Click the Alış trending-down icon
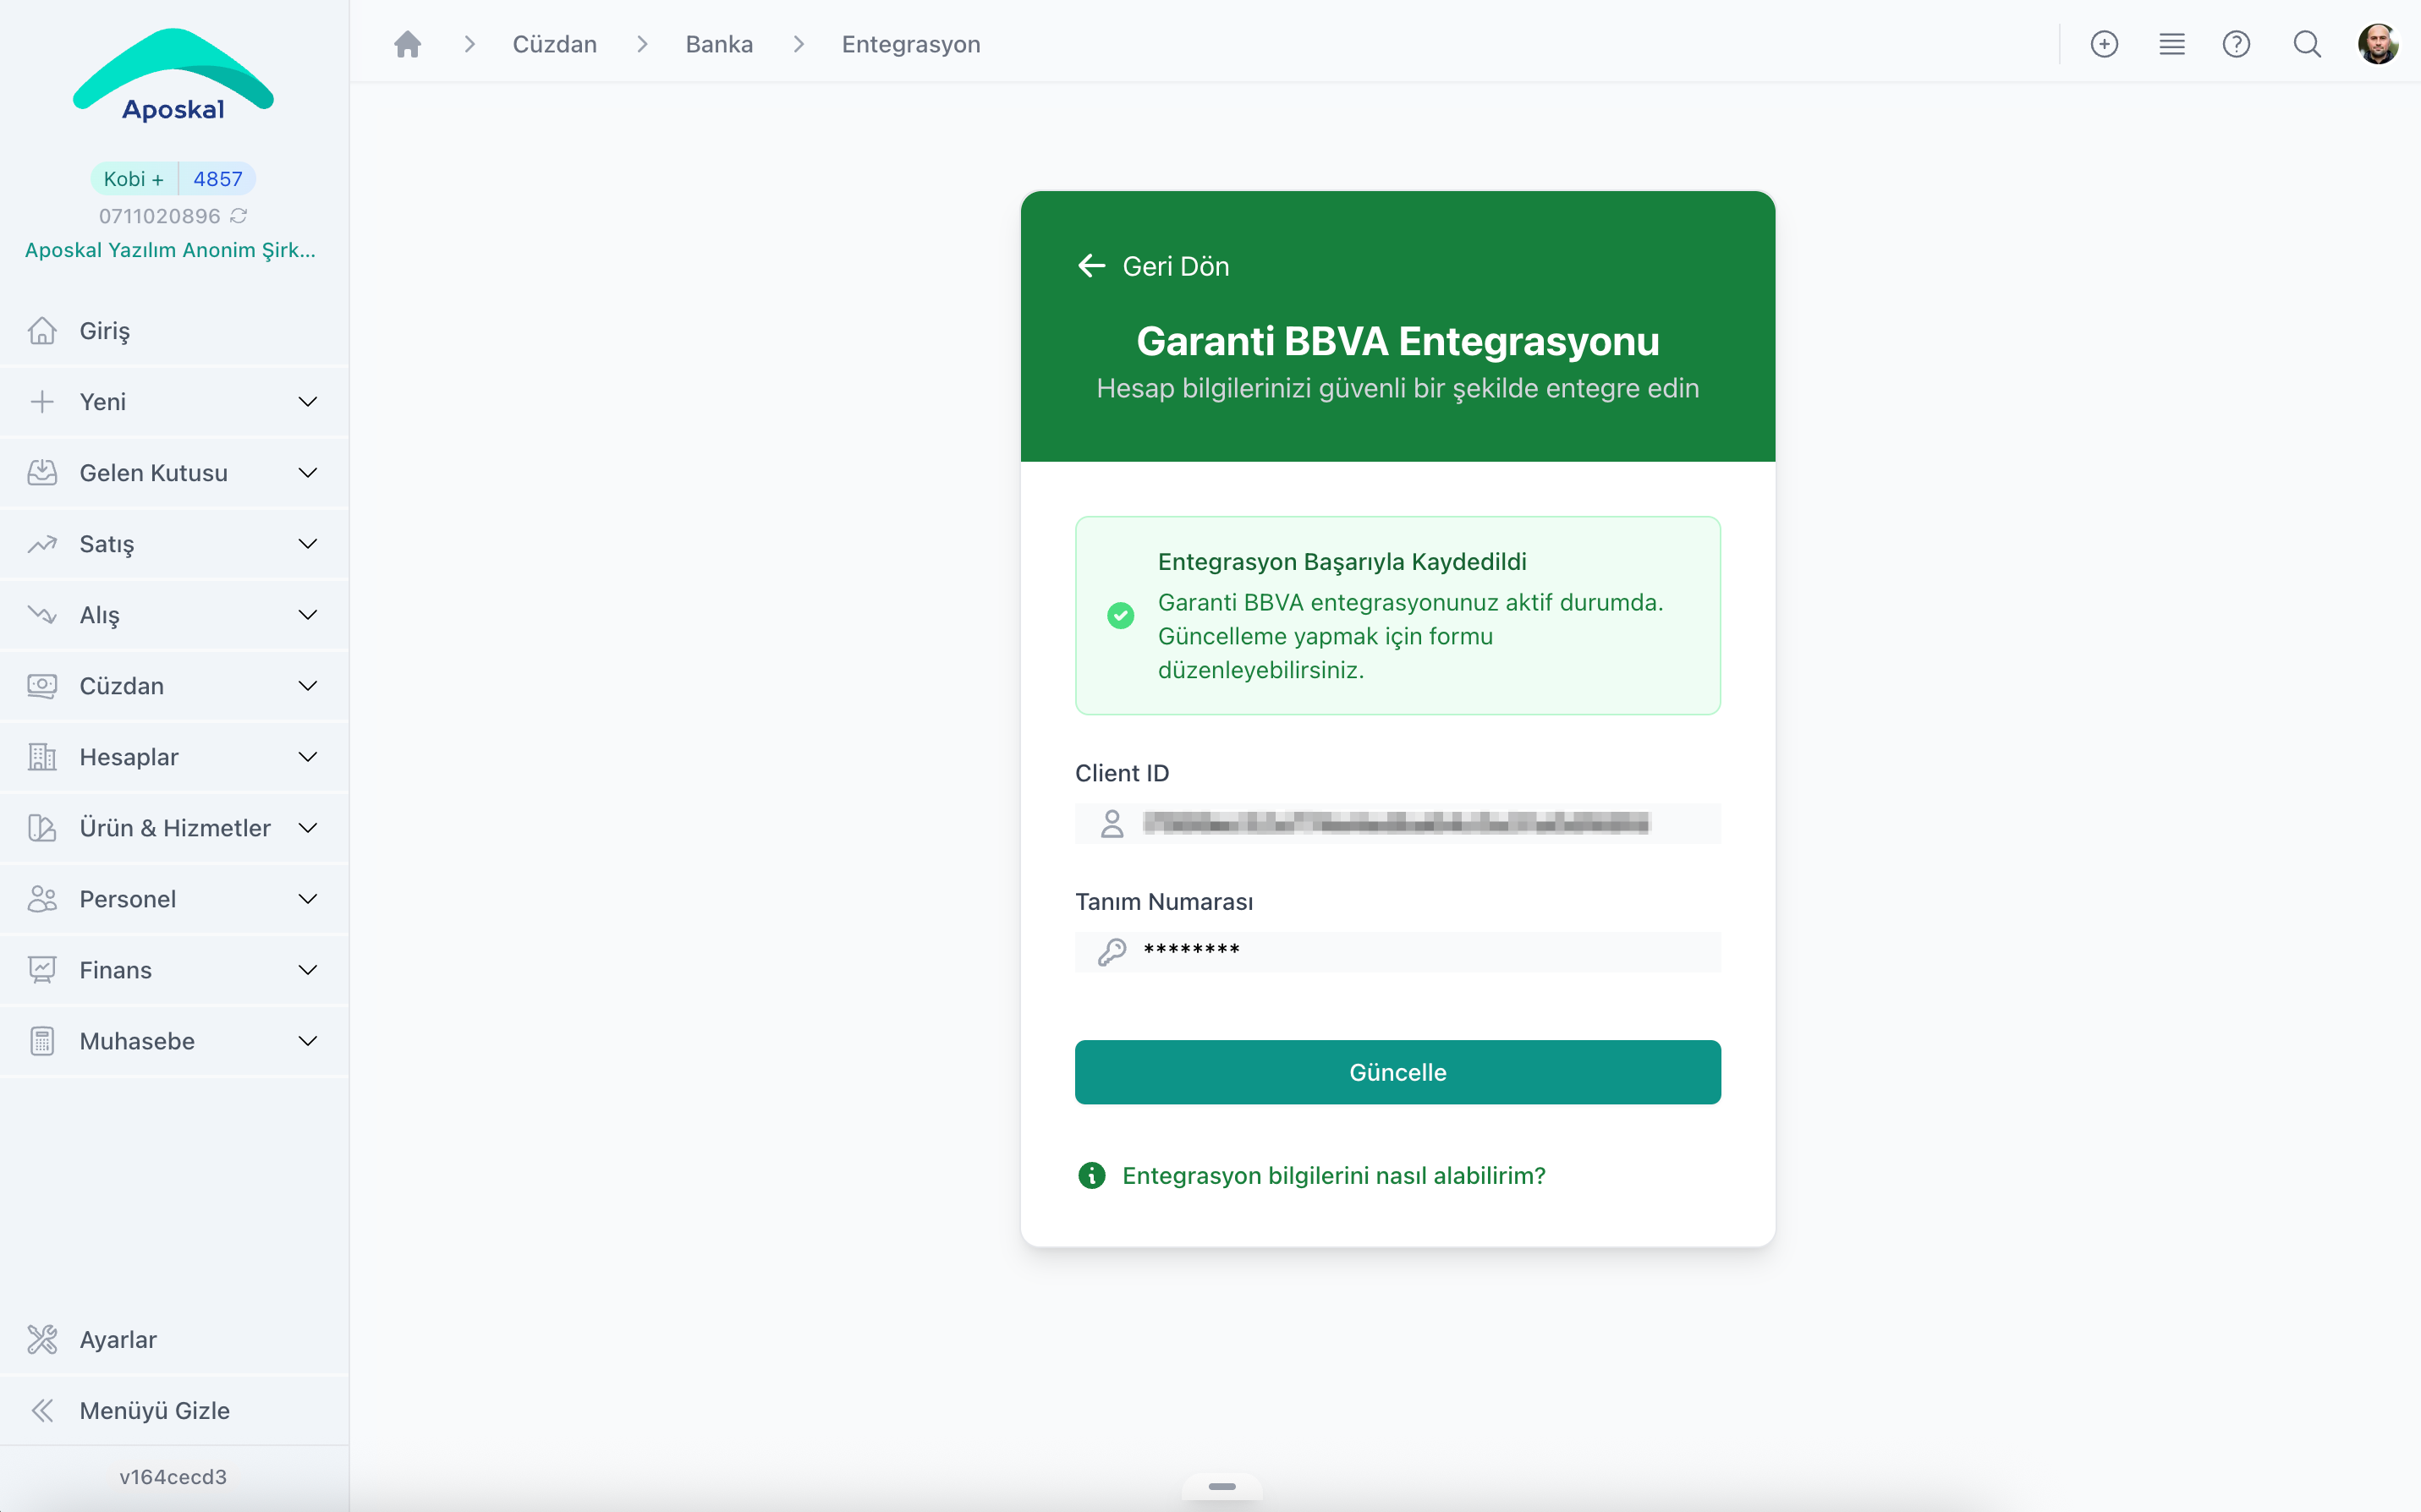This screenshot has width=2421, height=1512. tap(42, 614)
